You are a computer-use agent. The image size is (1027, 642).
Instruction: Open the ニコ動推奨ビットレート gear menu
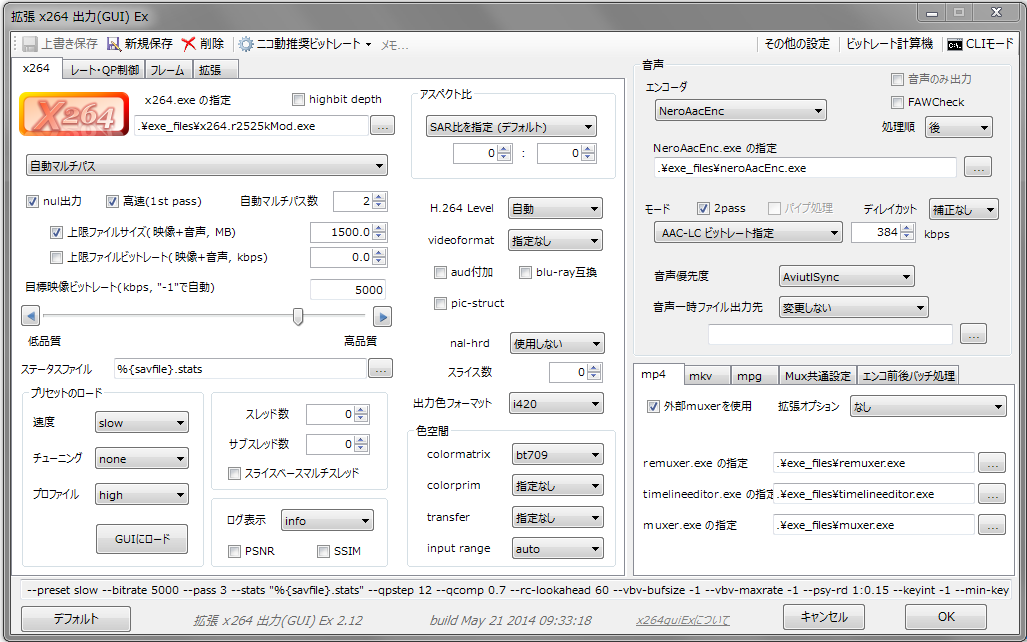click(x=305, y=44)
